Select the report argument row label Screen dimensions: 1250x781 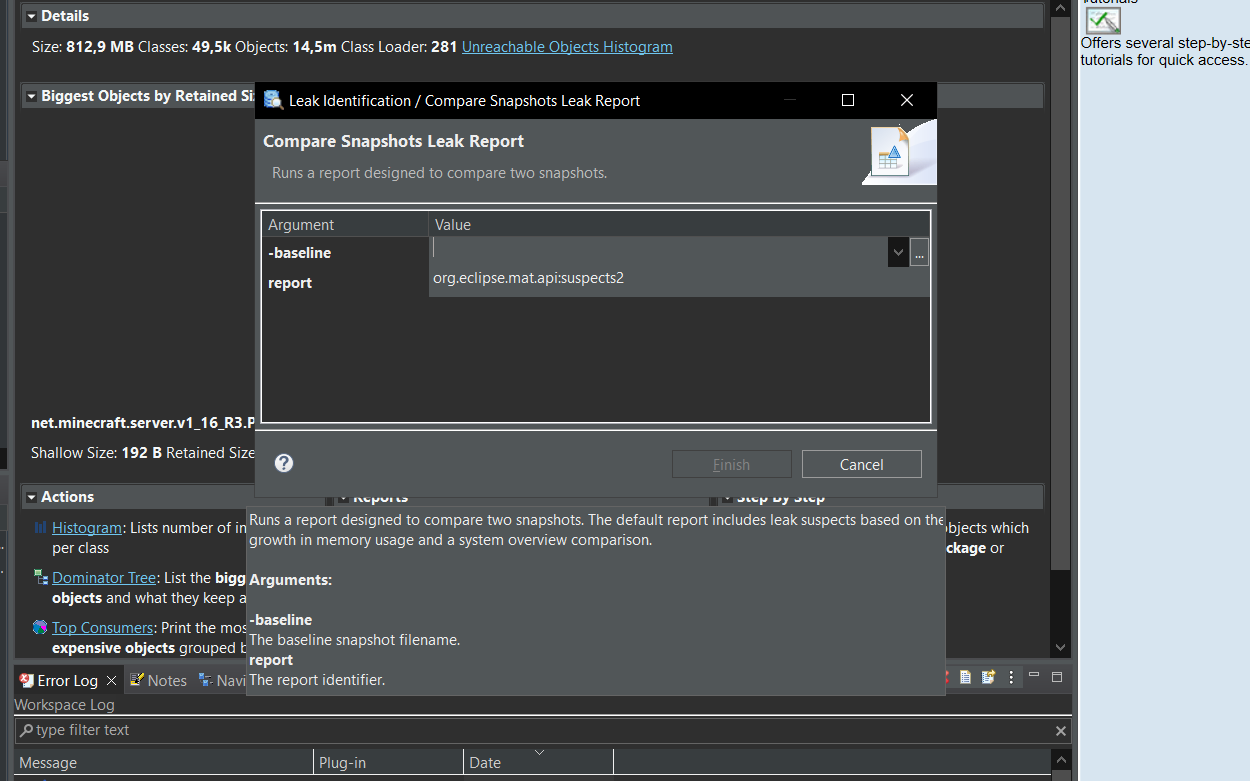pyautogui.click(x=290, y=283)
